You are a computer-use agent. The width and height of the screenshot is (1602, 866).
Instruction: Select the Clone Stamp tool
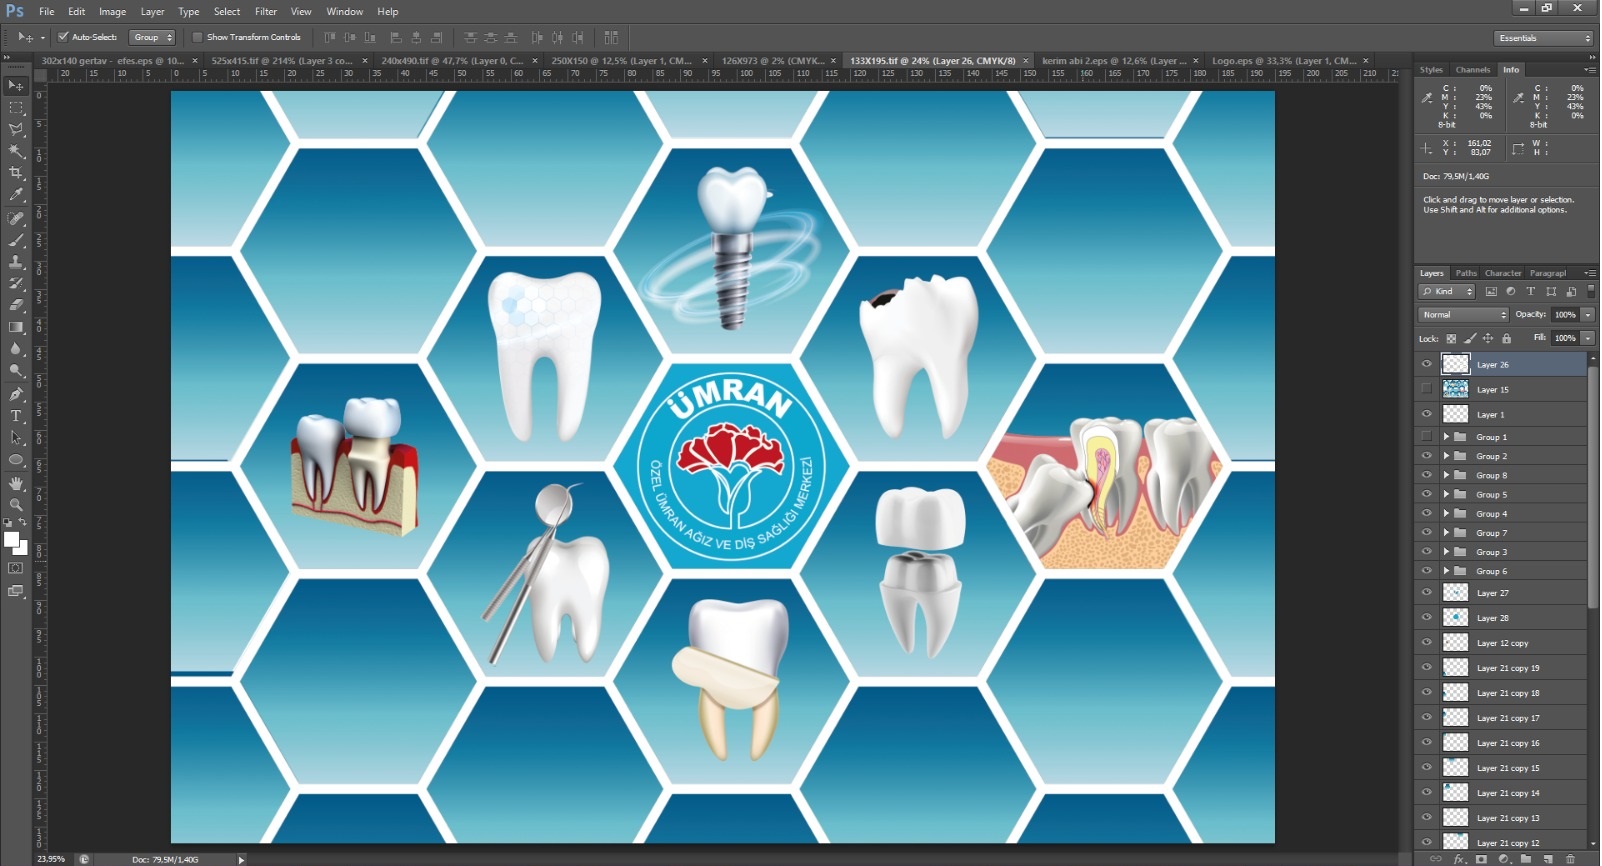[16, 262]
